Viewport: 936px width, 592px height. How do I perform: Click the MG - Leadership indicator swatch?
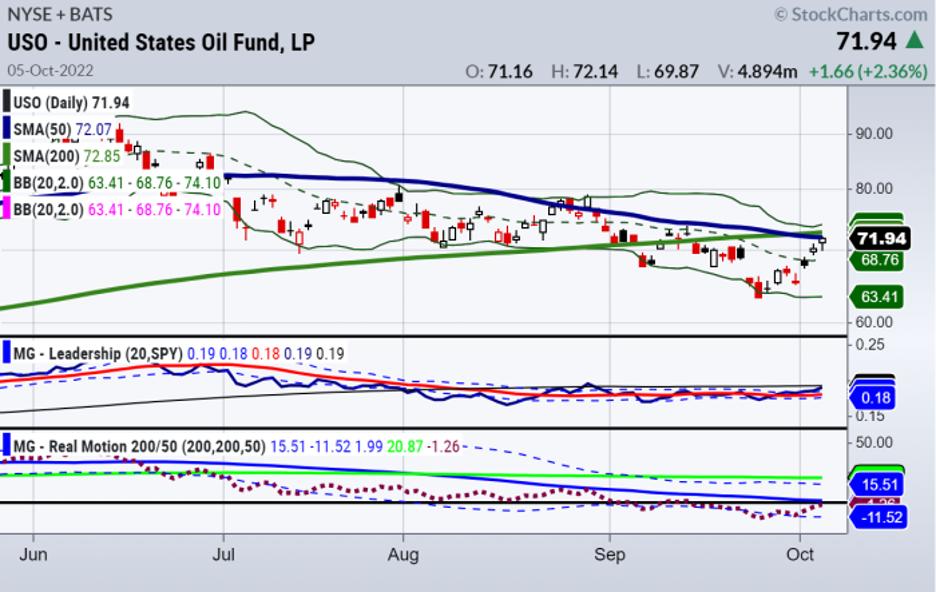(x=5, y=353)
